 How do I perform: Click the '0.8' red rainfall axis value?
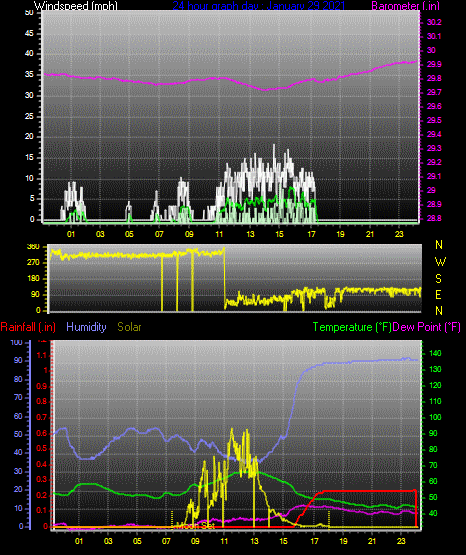(42, 402)
